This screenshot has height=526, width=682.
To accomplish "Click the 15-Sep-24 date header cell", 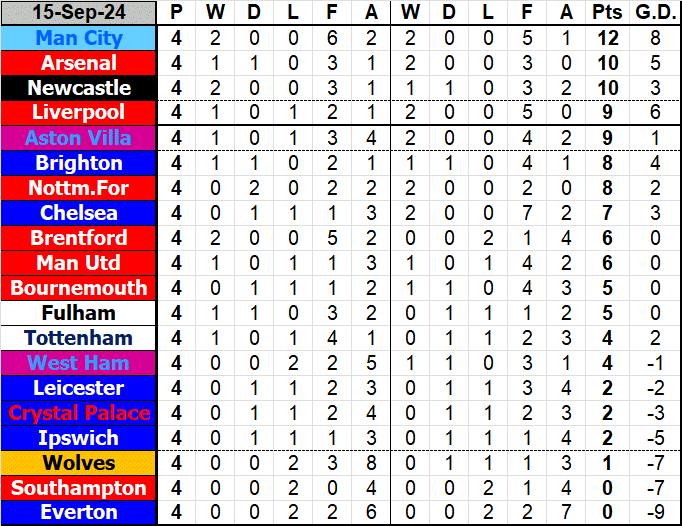I will pyautogui.click(x=79, y=13).
